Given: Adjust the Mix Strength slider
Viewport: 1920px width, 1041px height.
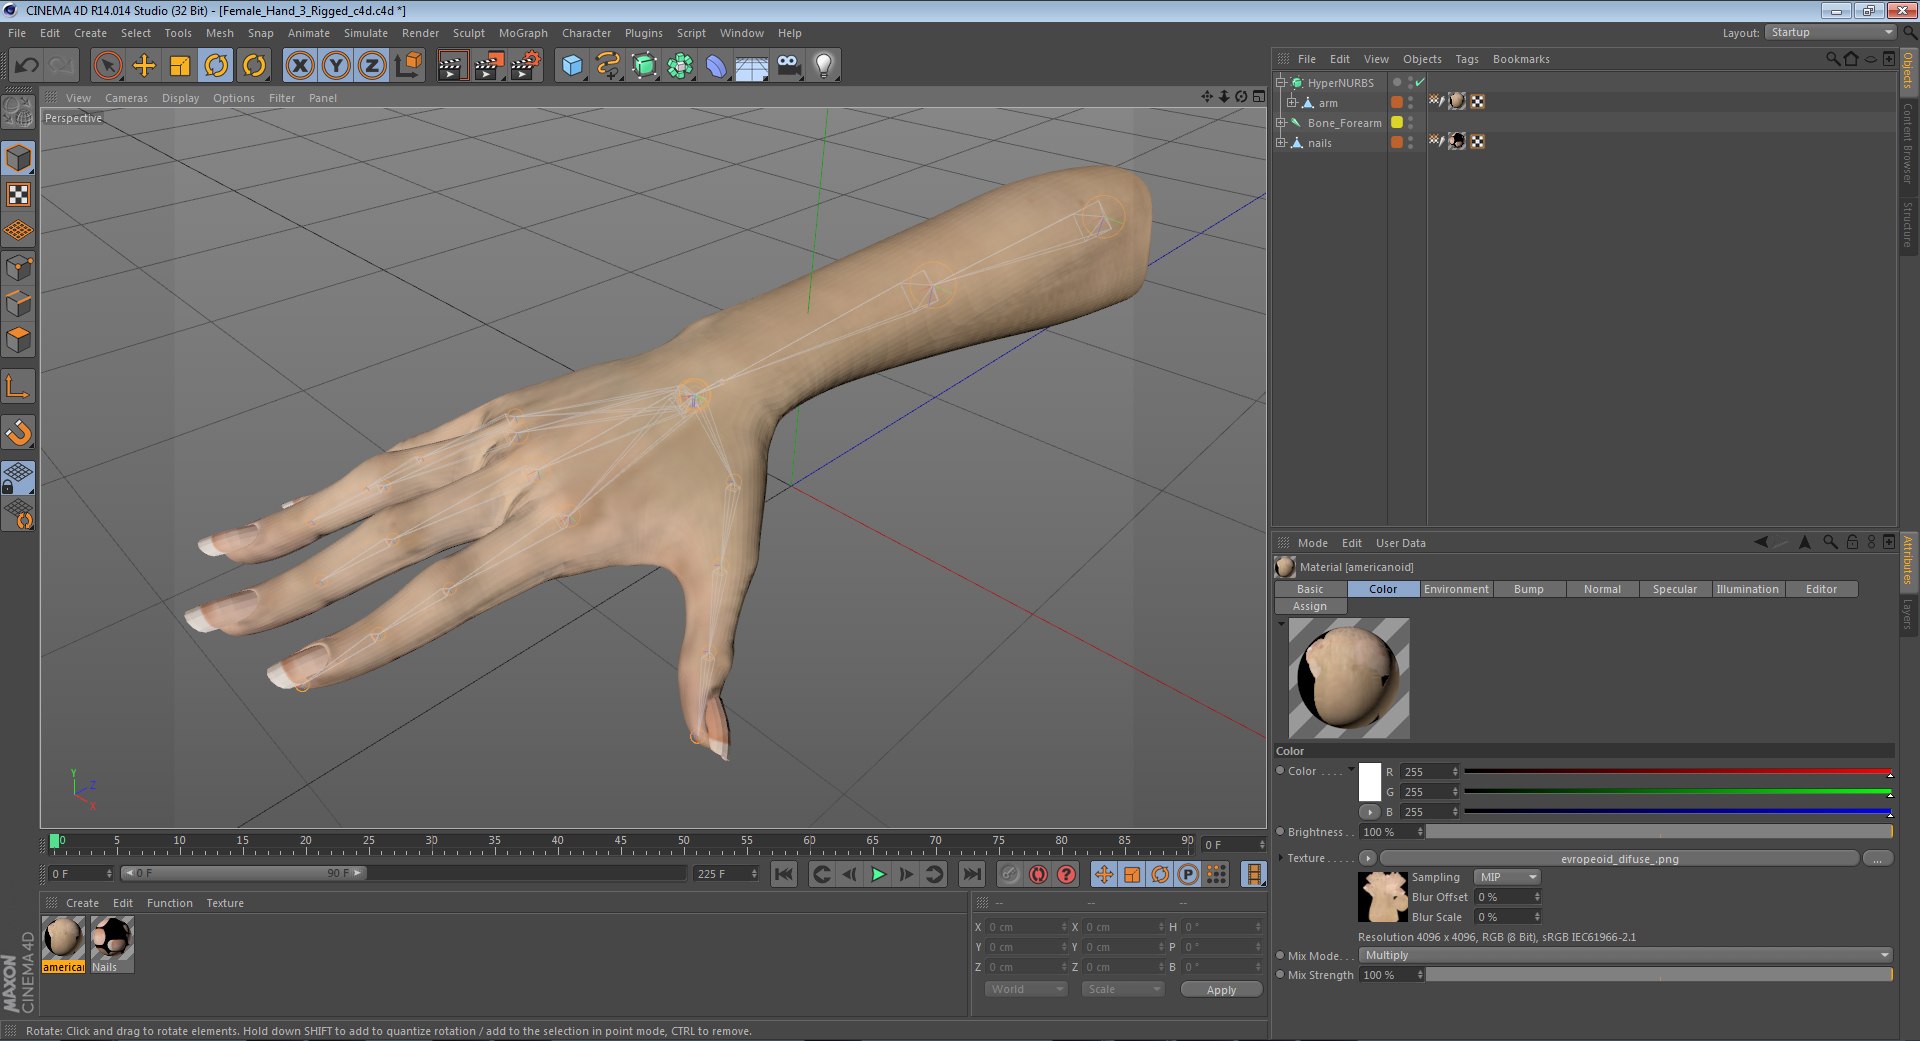Looking at the screenshot, I should coord(1659,975).
